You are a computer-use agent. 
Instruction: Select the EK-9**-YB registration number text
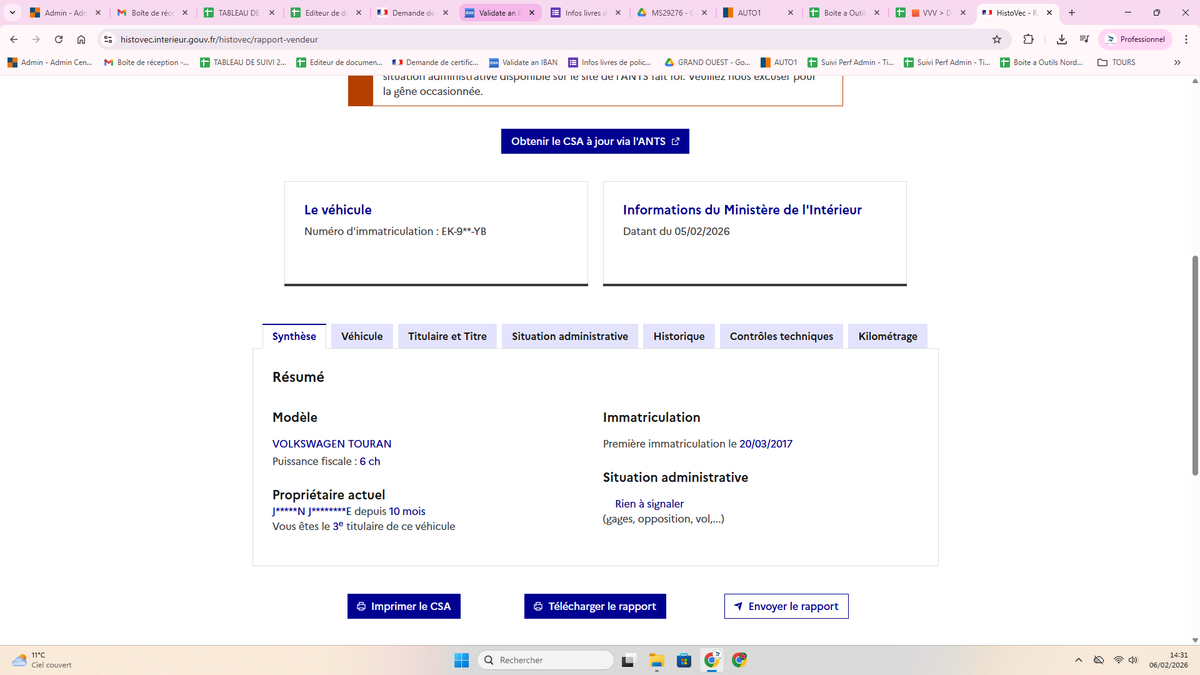(464, 231)
